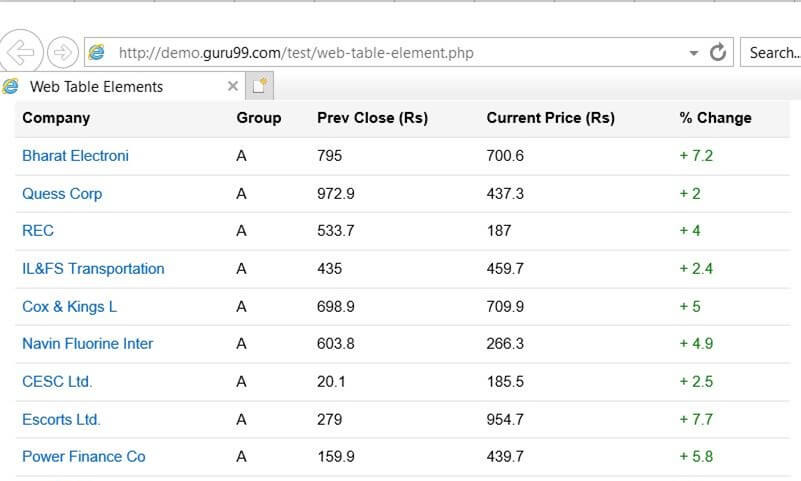
Task: Open the Bharat Electroni company link
Action: click(x=75, y=156)
